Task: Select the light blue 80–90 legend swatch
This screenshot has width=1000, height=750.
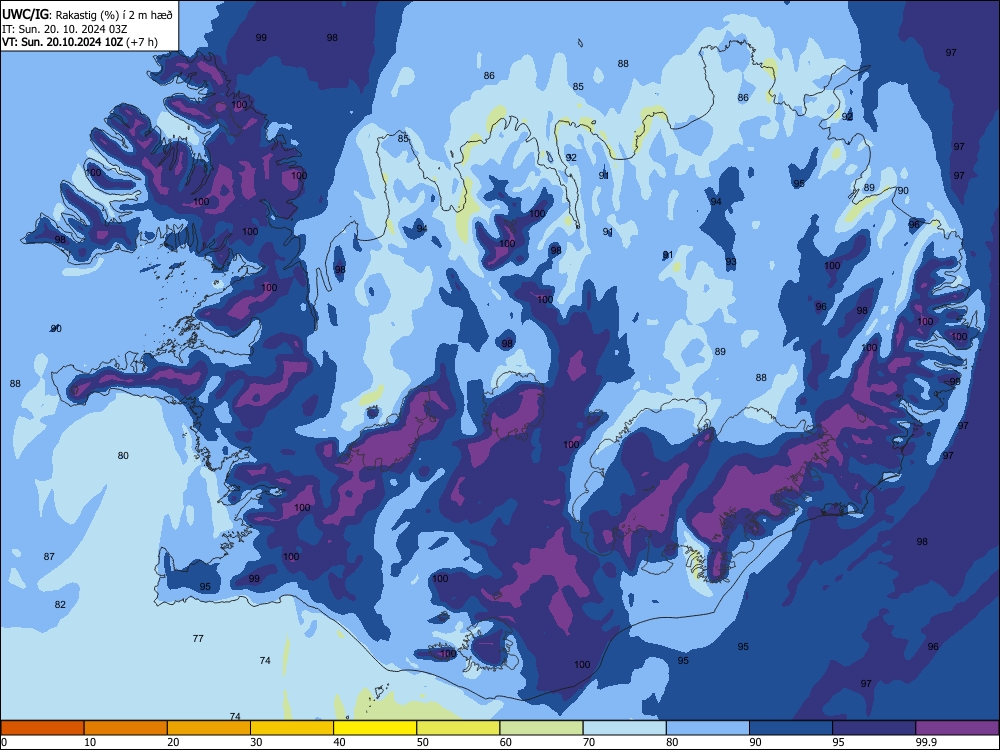Action: [x=708, y=728]
